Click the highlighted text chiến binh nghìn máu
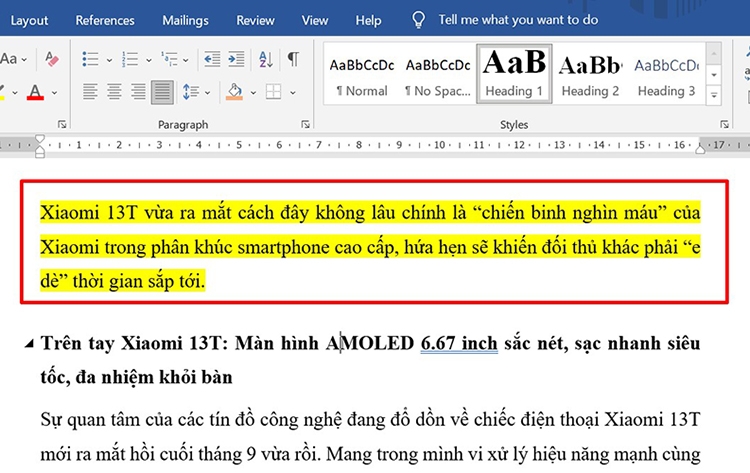This screenshot has width=750, height=473. click(x=570, y=212)
